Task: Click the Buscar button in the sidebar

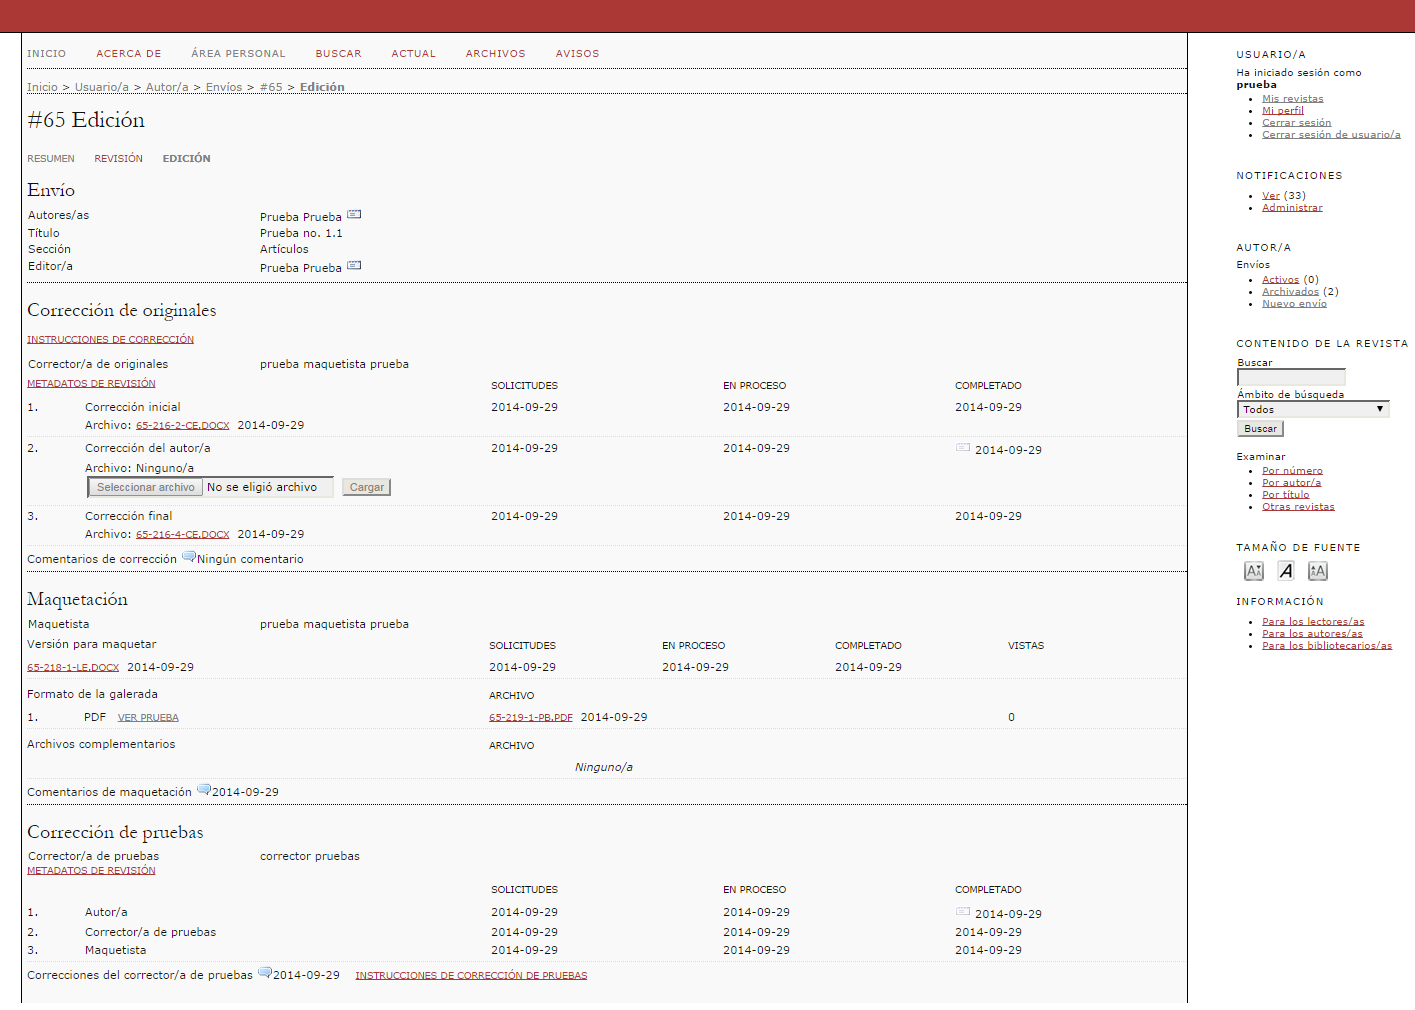Action: tap(1260, 429)
